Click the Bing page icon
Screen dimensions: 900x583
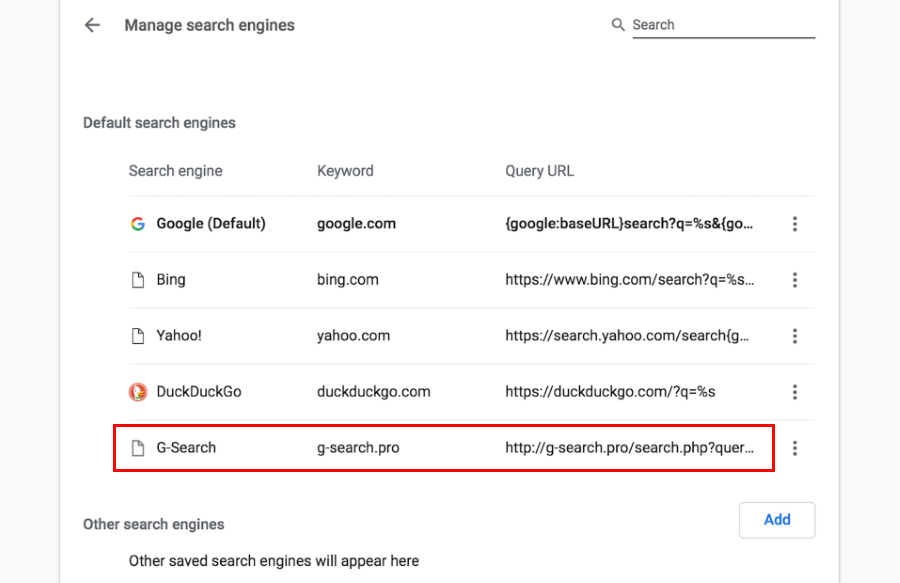(138, 280)
